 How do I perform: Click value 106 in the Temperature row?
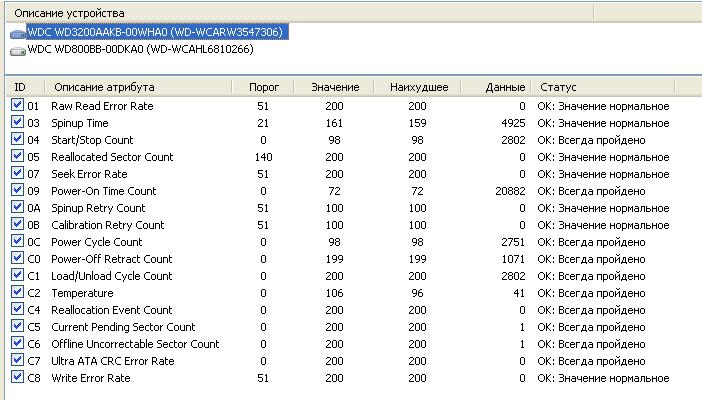point(334,293)
